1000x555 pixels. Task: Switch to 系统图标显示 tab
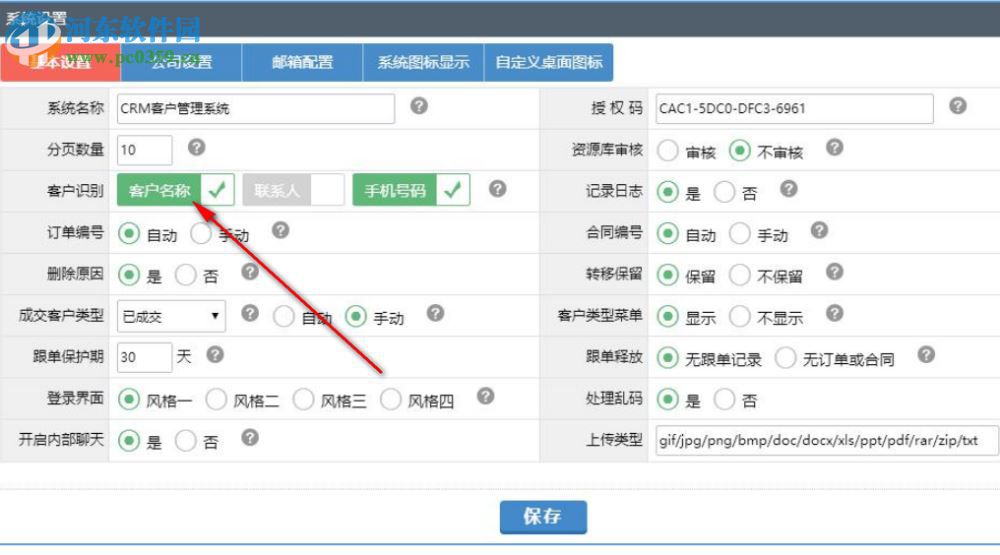tap(423, 63)
